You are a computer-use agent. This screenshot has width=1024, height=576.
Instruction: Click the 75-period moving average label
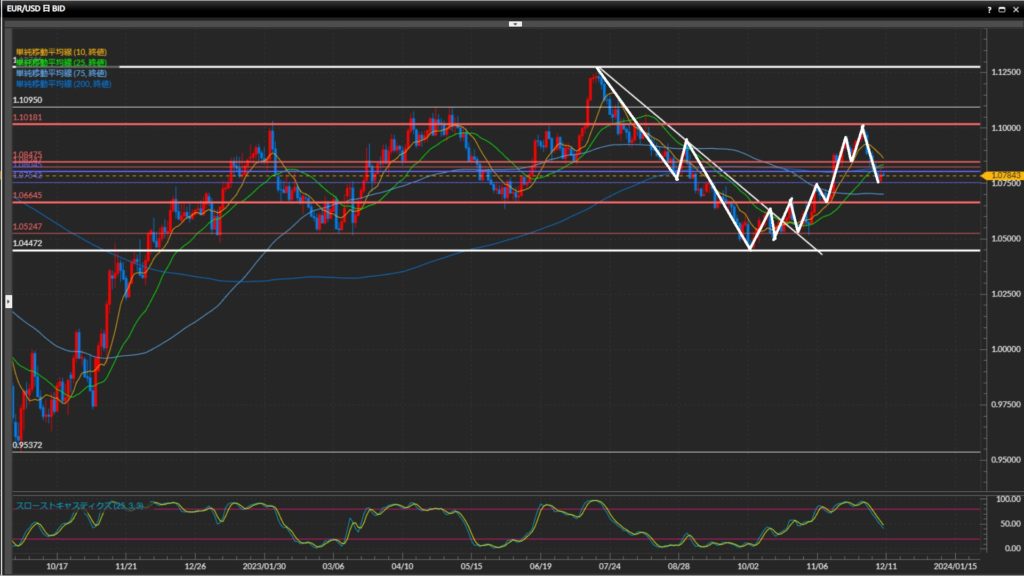coord(61,73)
